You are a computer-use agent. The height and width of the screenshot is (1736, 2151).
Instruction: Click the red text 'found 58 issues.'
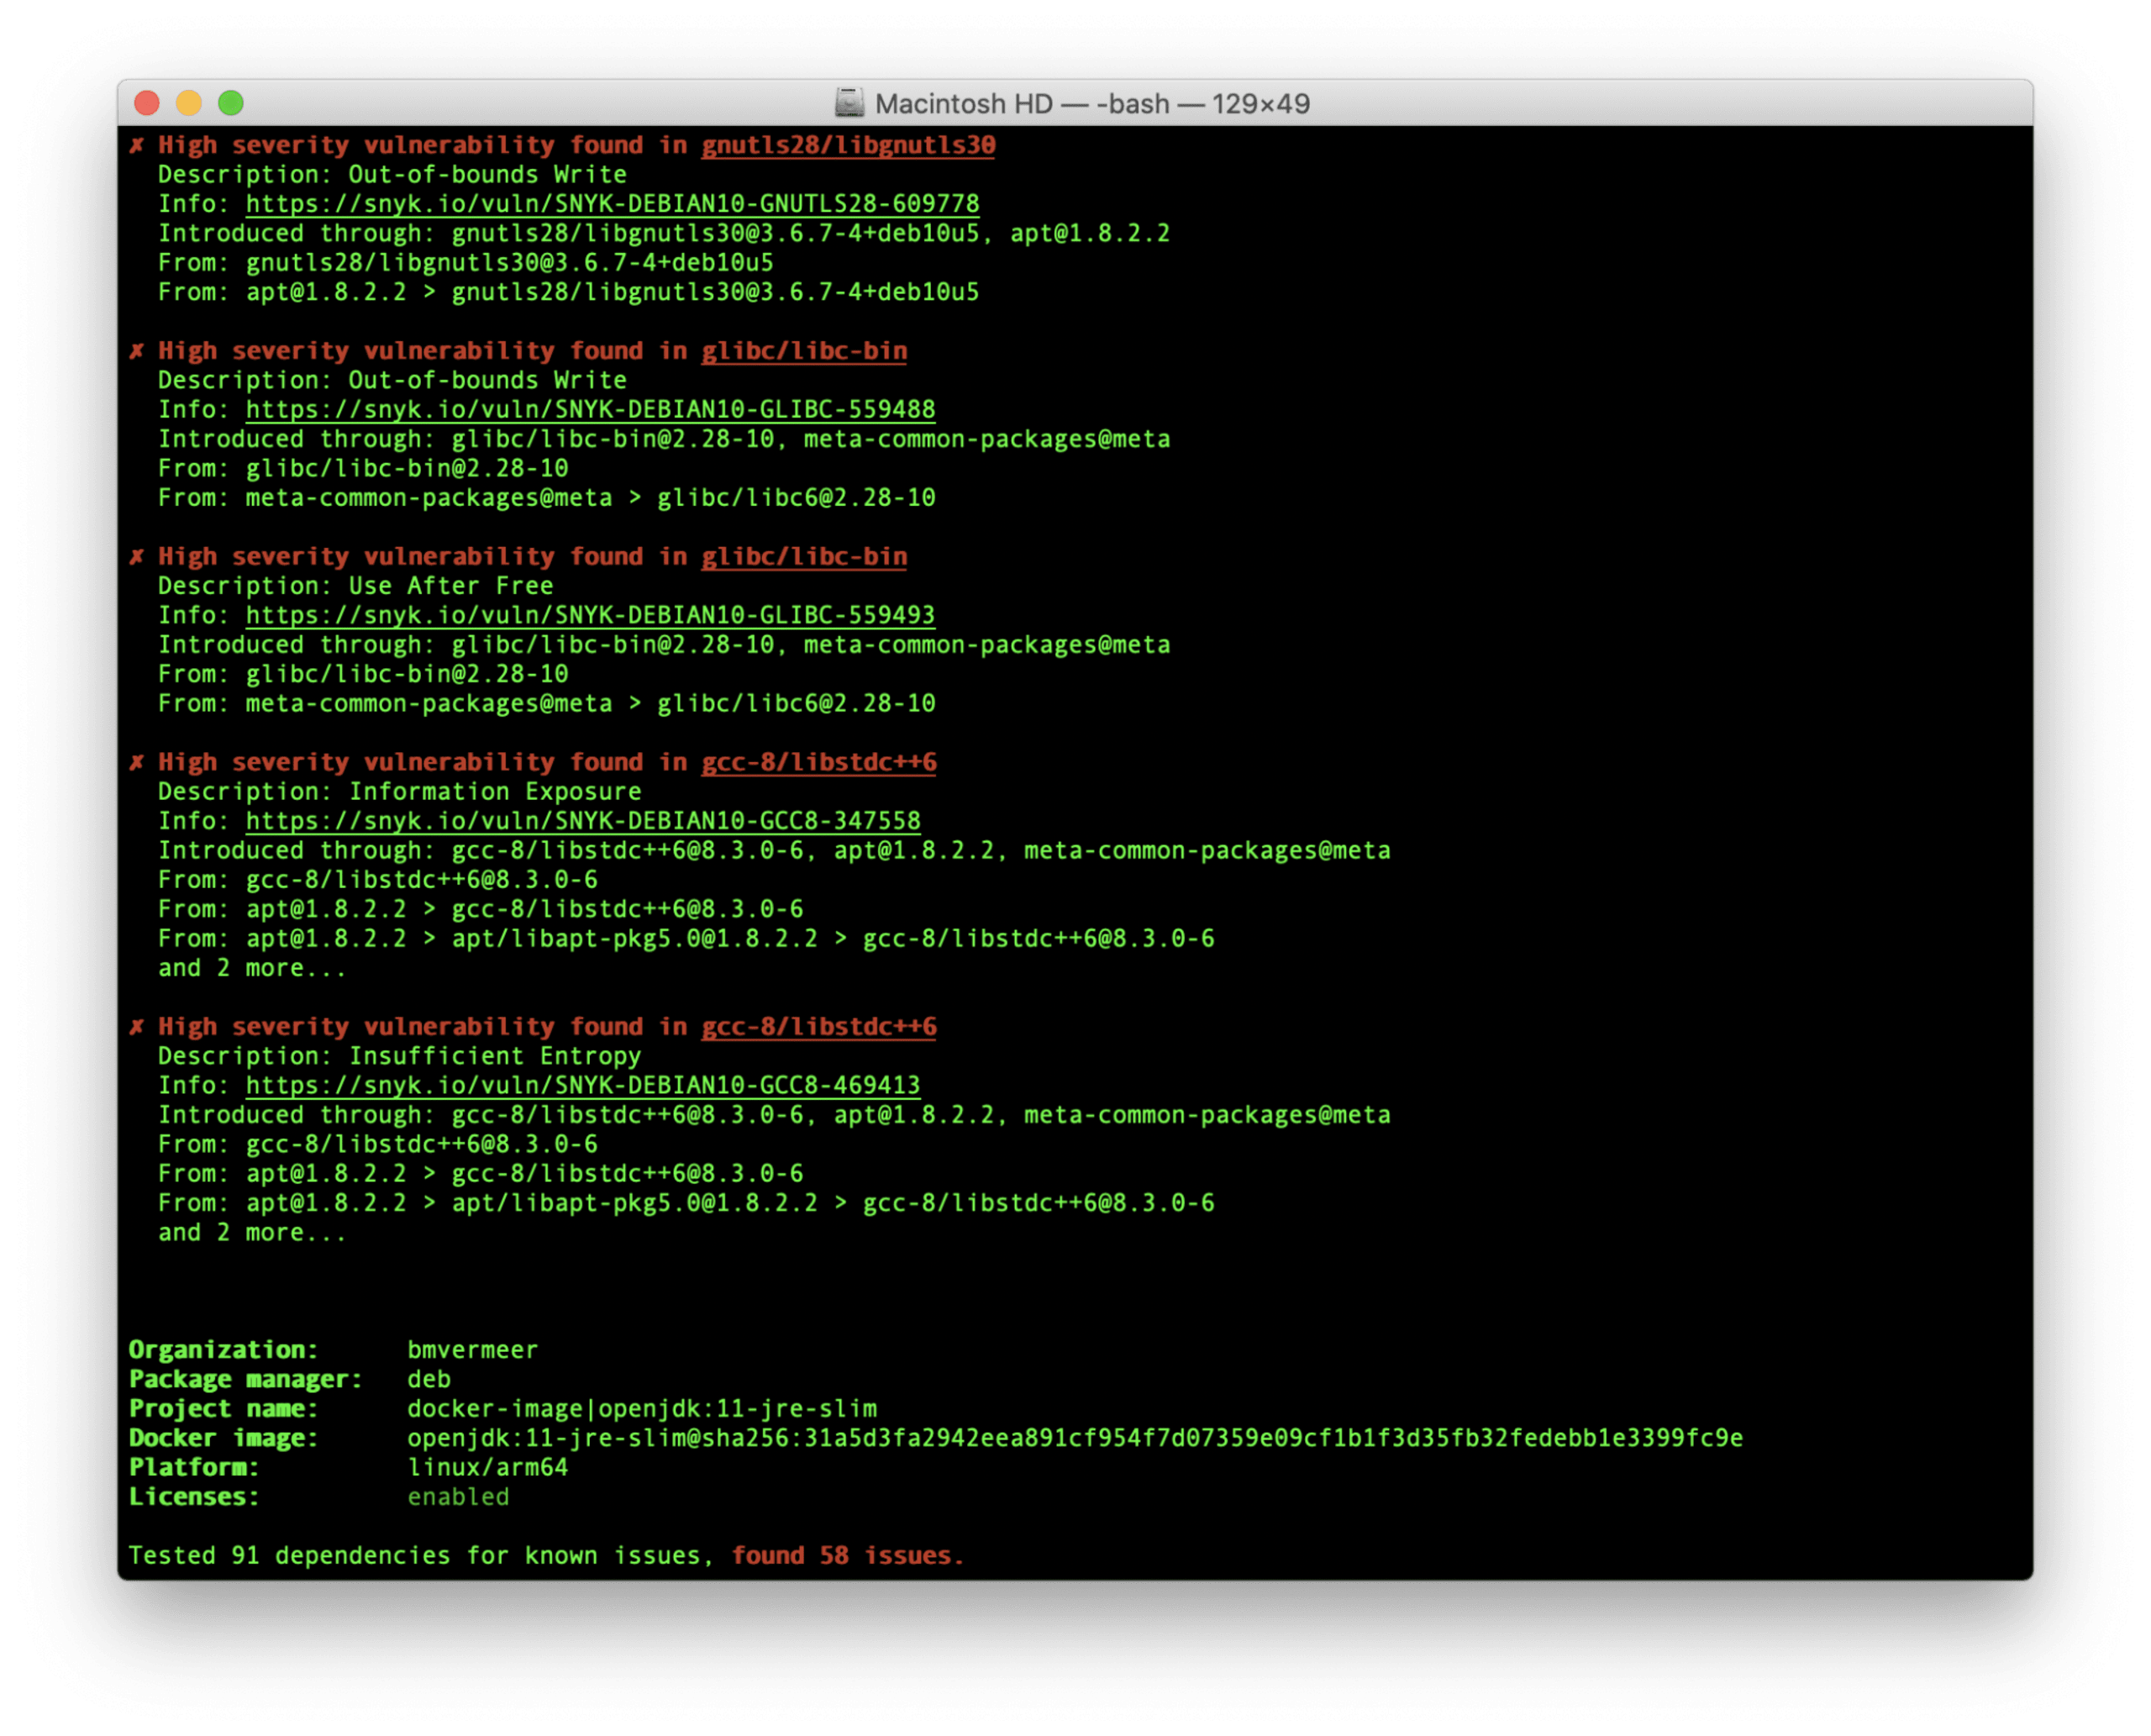click(x=846, y=1556)
